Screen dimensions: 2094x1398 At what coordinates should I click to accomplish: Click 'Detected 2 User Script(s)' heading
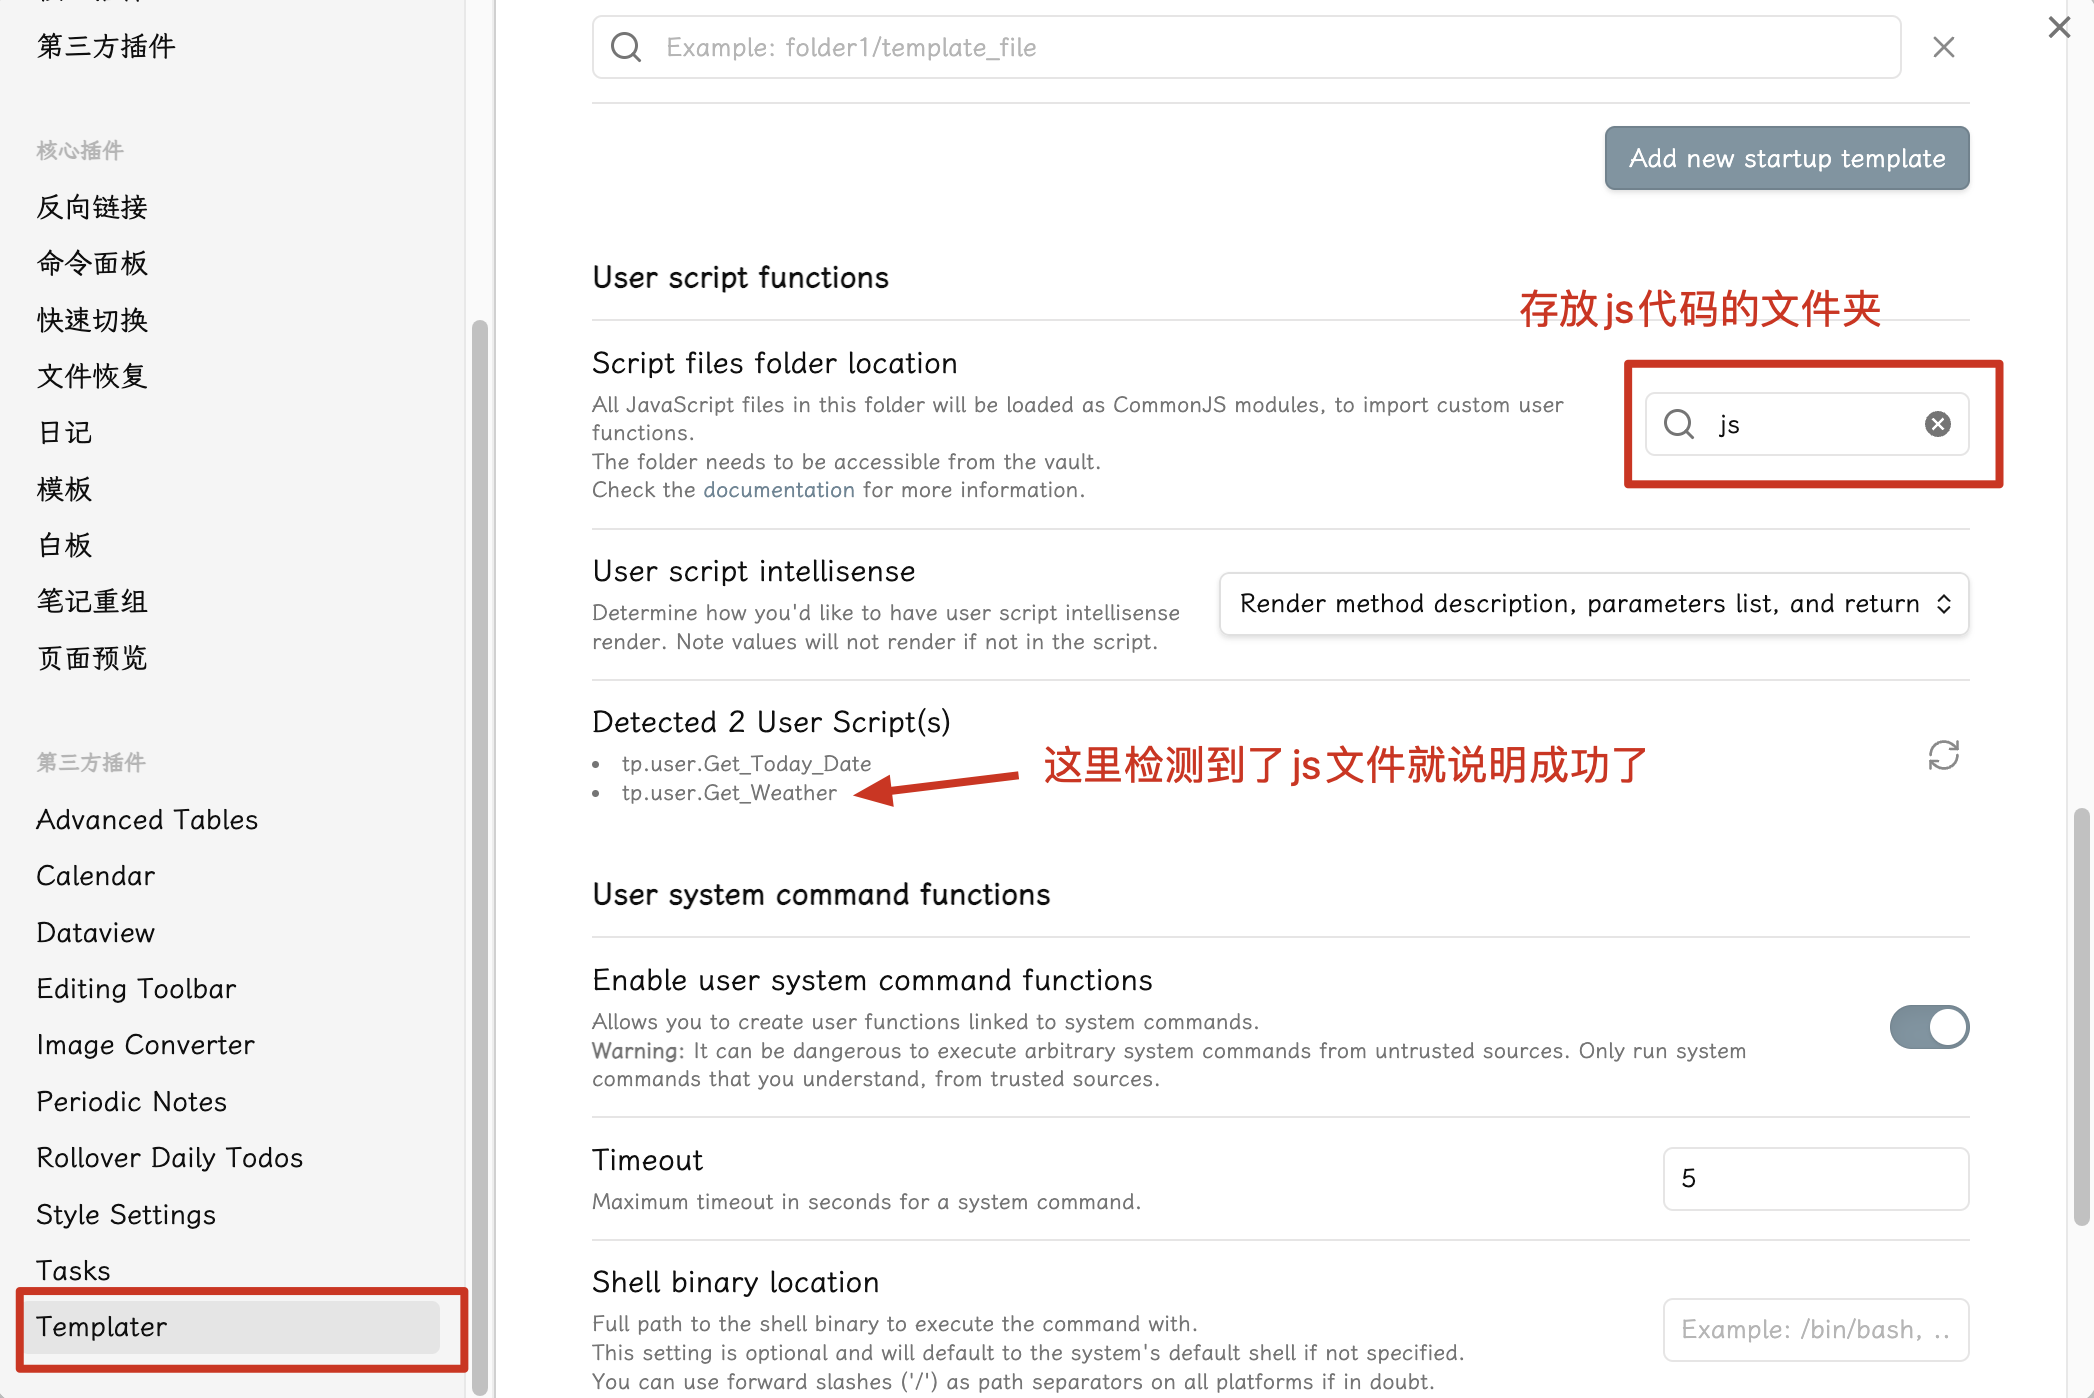[x=771, y=722]
